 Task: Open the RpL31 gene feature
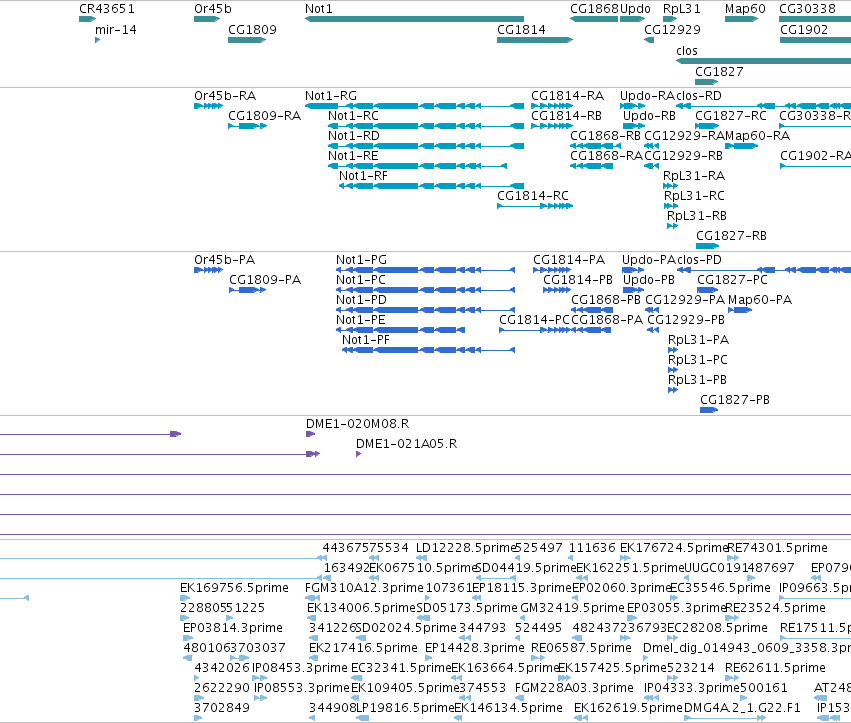(670, 19)
